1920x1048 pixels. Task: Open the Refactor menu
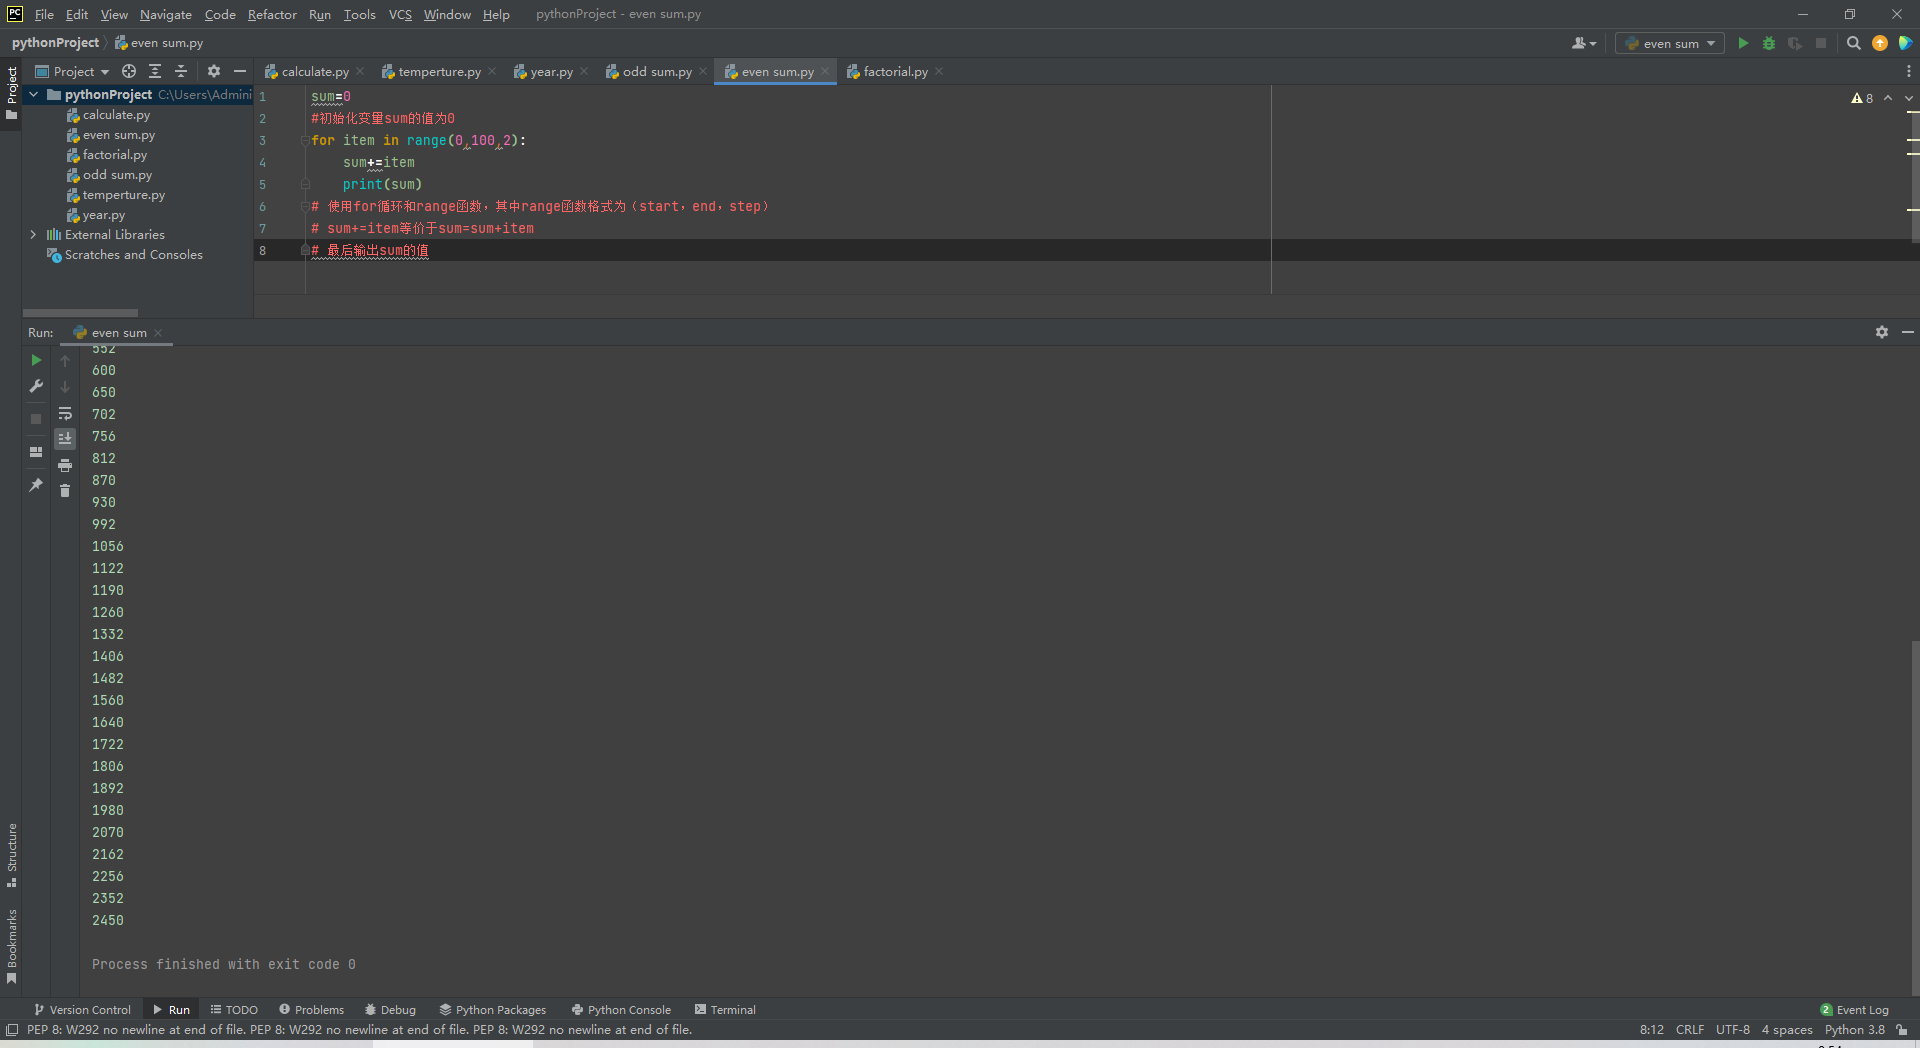tap(272, 14)
